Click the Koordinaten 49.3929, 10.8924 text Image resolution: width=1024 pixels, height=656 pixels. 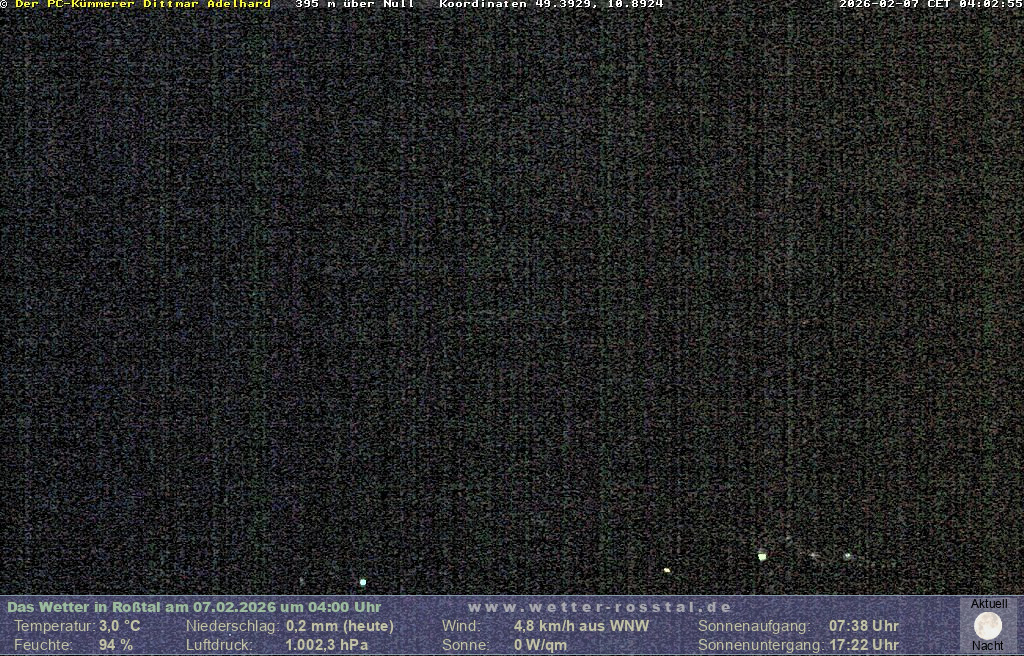pyautogui.click(x=551, y=4)
